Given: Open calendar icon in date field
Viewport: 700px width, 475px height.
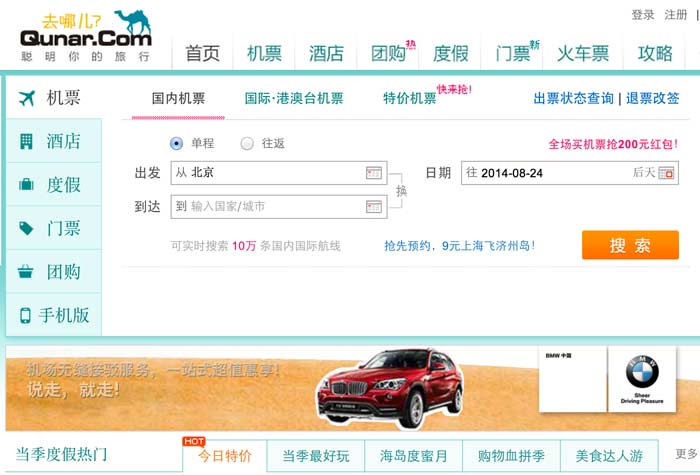Looking at the screenshot, I should tap(666, 173).
